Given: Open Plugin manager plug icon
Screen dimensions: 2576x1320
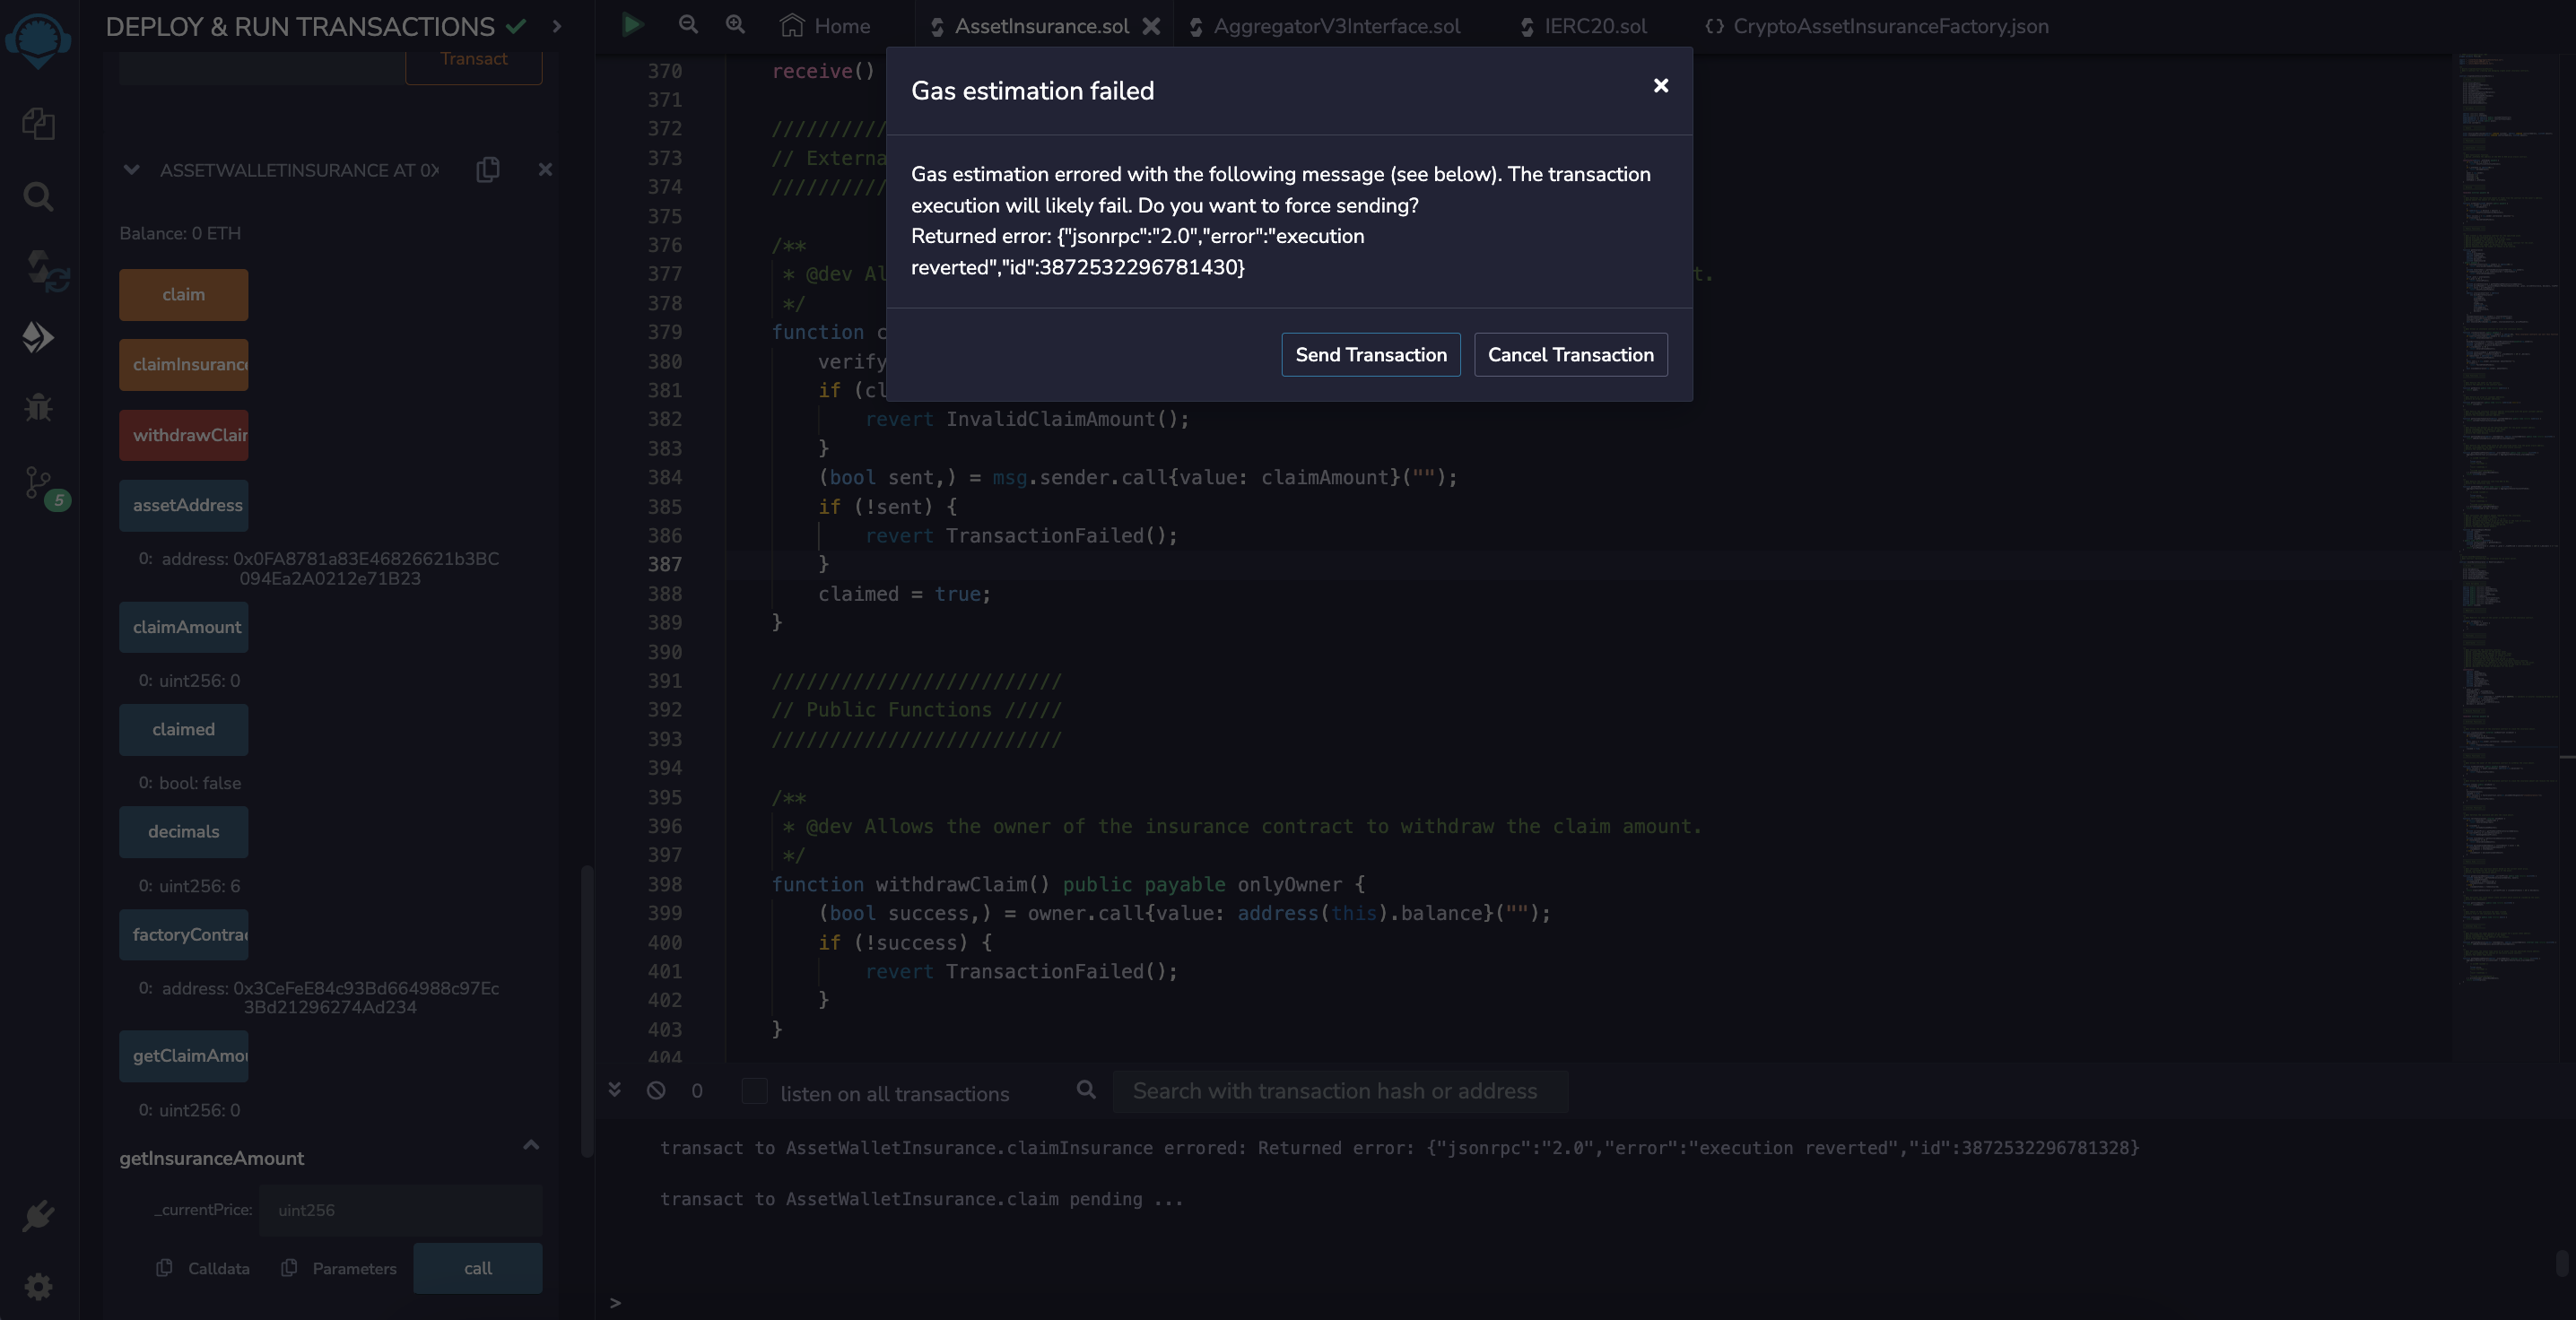Looking at the screenshot, I should tap(38, 1216).
